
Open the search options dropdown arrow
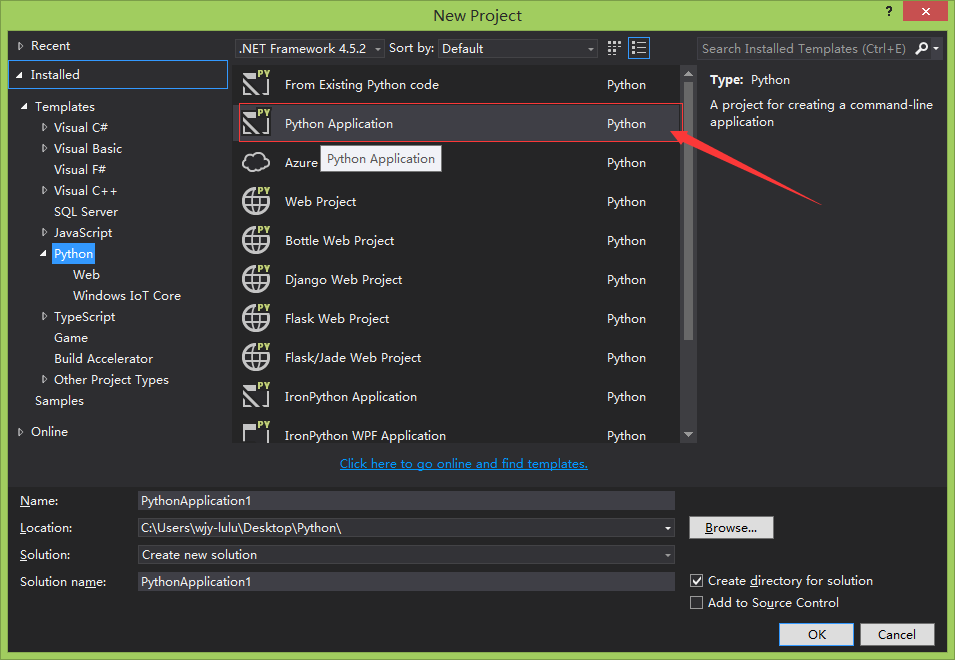pos(936,48)
